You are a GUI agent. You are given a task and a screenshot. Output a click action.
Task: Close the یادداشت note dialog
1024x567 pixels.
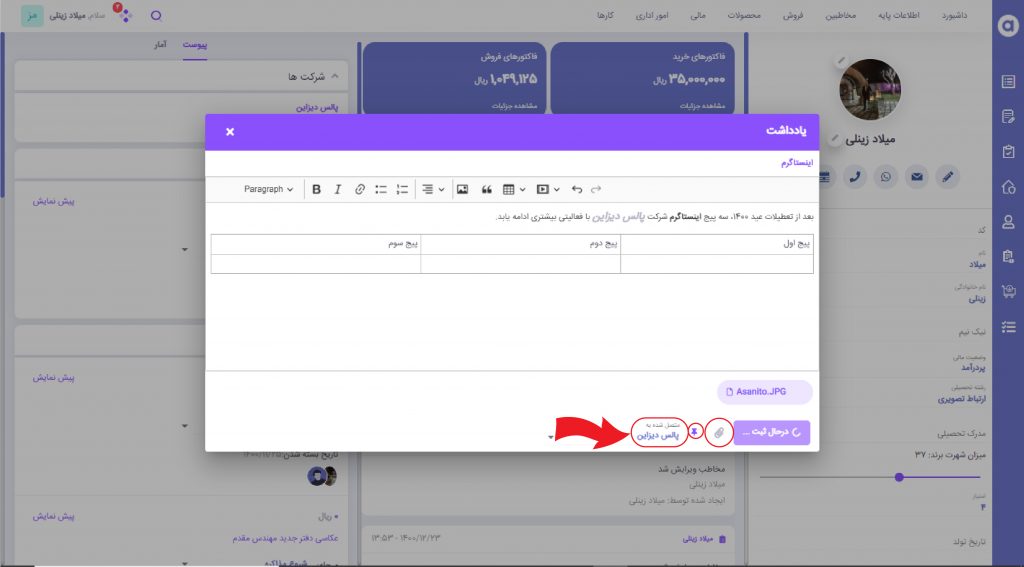coord(230,131)
